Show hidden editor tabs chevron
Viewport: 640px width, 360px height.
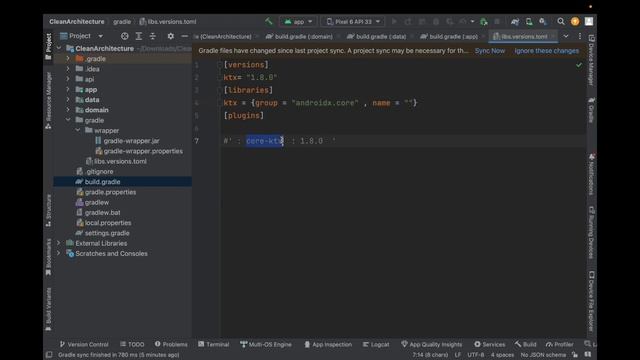[566, 36]
